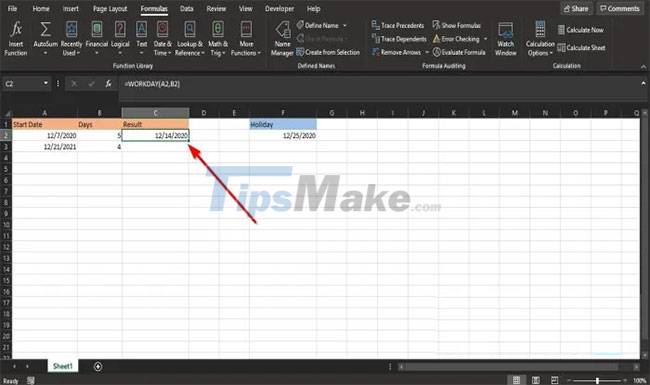Open the Watch Window

click(506, 39)
